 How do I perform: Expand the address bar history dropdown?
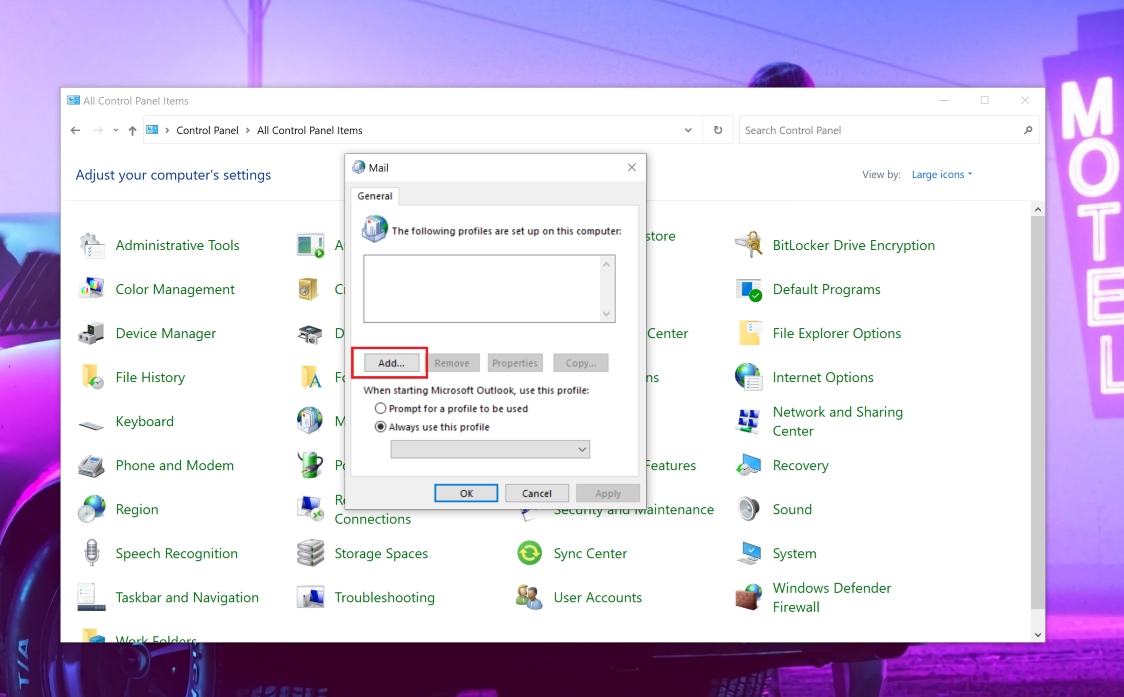coord(687,130)
